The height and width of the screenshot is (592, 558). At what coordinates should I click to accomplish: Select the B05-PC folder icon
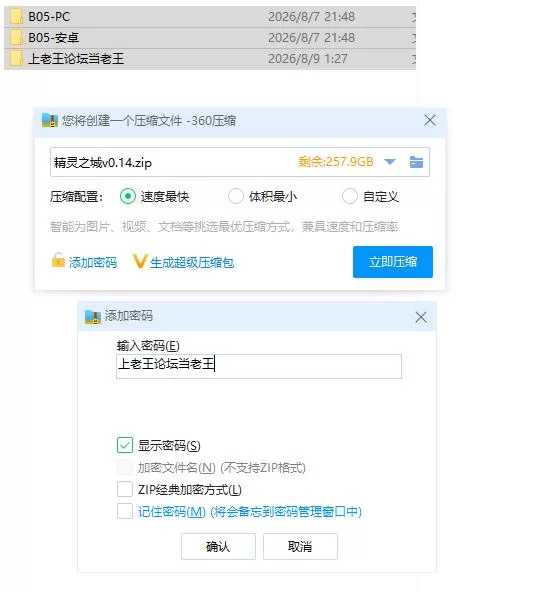pyautogui.click(x=16, y=17)
